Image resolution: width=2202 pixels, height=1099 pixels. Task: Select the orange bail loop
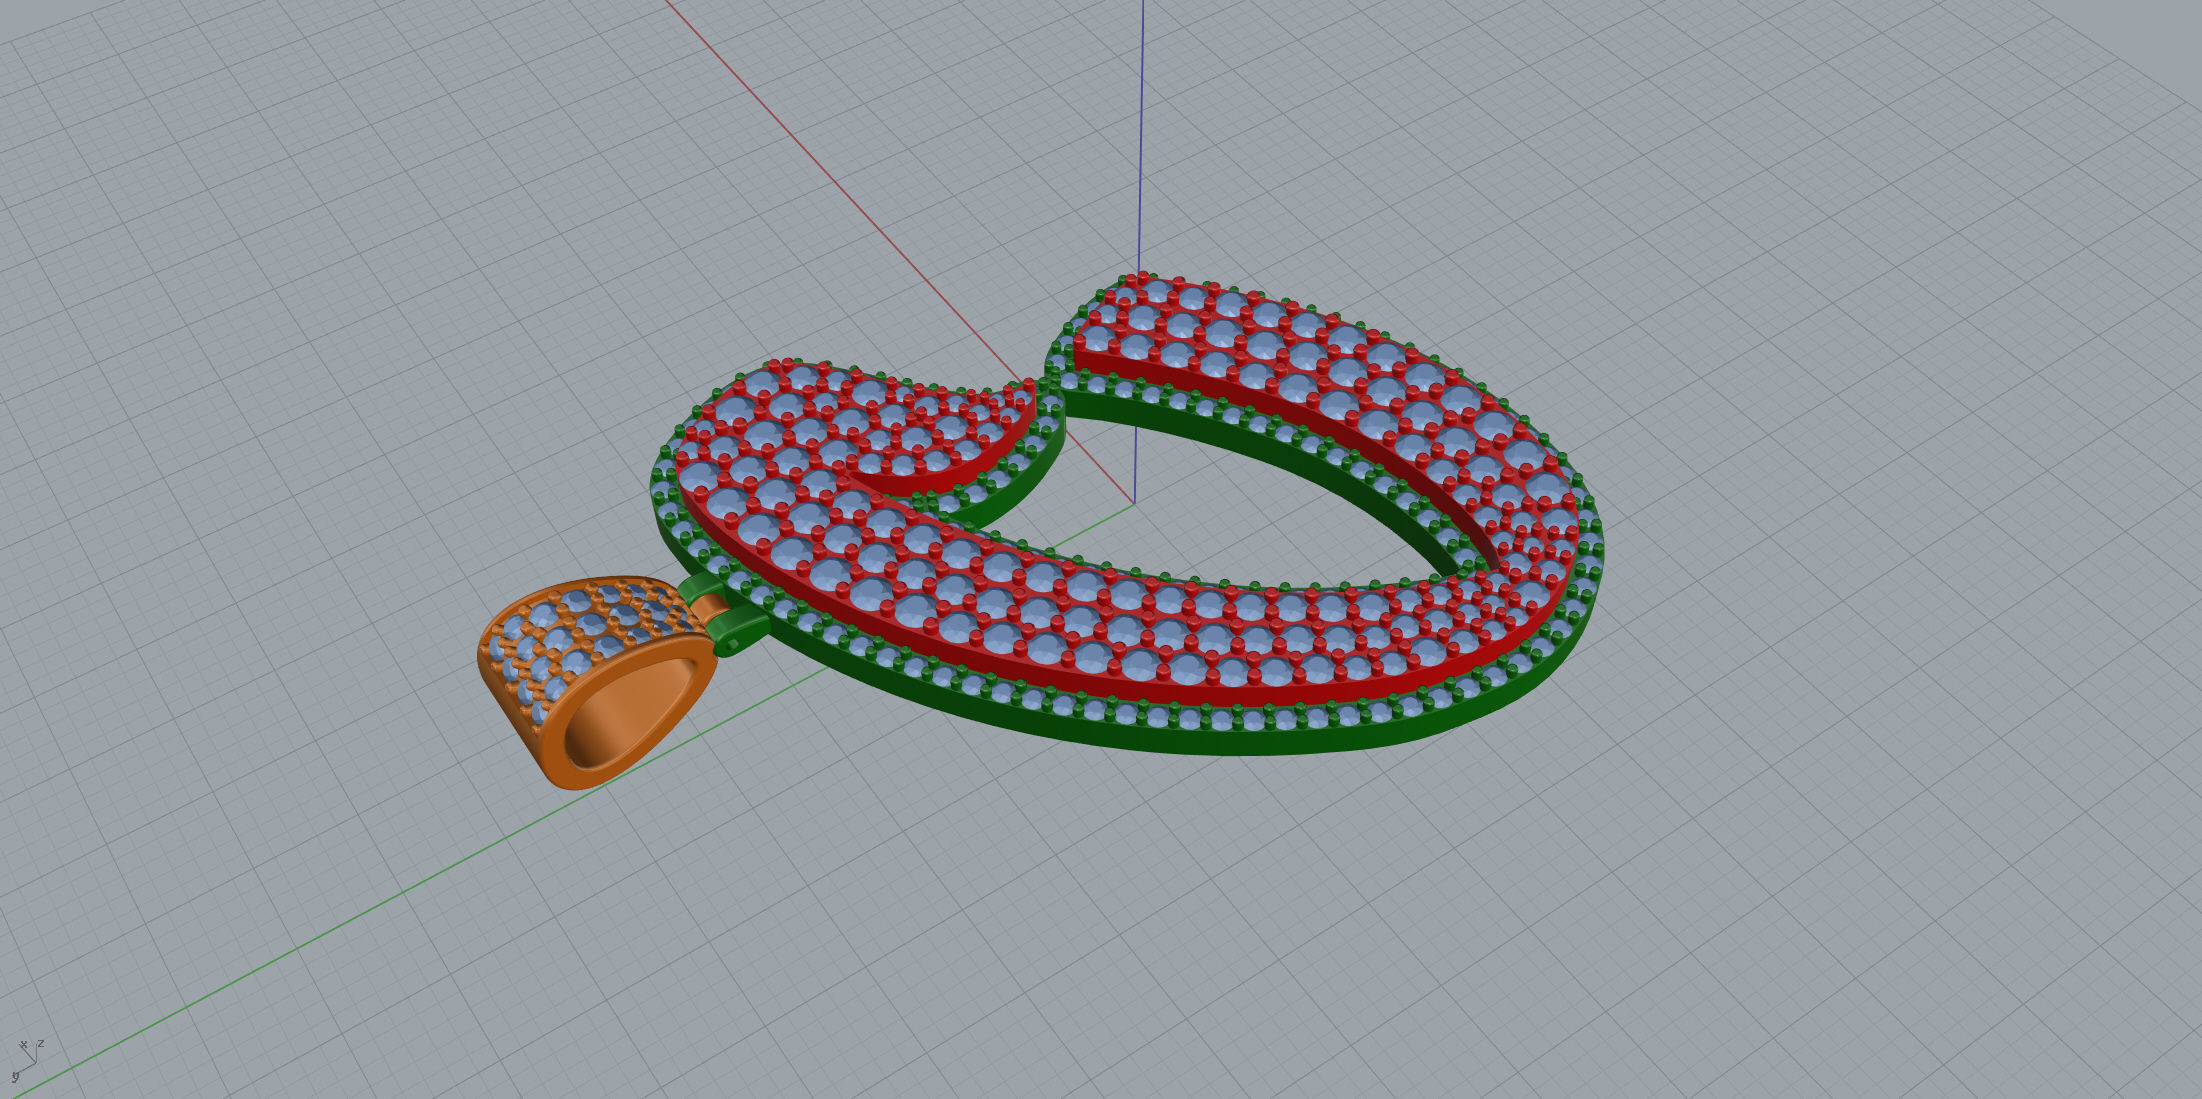[598, 682]
